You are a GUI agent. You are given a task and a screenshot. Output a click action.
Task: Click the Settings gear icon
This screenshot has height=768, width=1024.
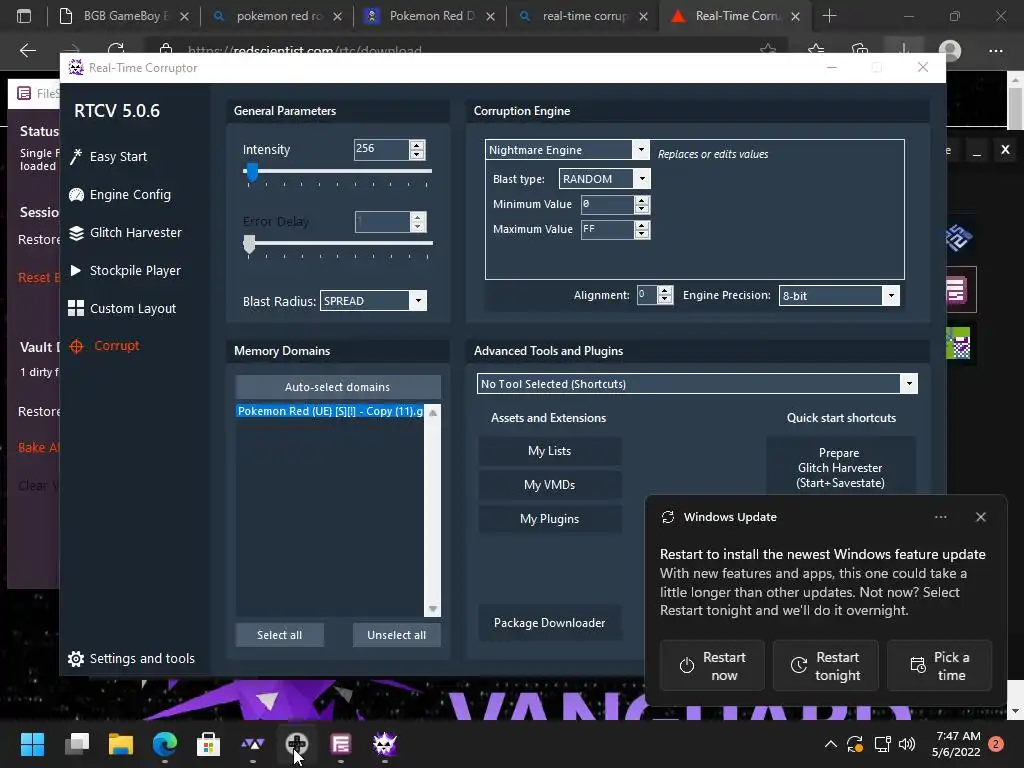point(76,658)
